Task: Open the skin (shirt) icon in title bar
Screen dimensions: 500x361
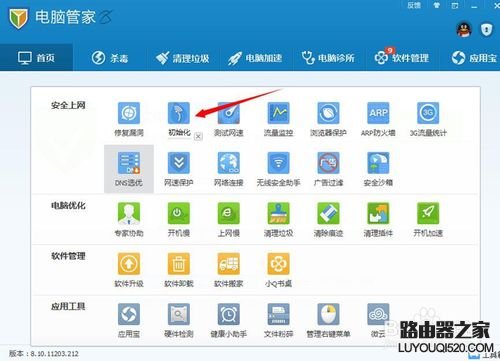Action: [x=436, y=5]
